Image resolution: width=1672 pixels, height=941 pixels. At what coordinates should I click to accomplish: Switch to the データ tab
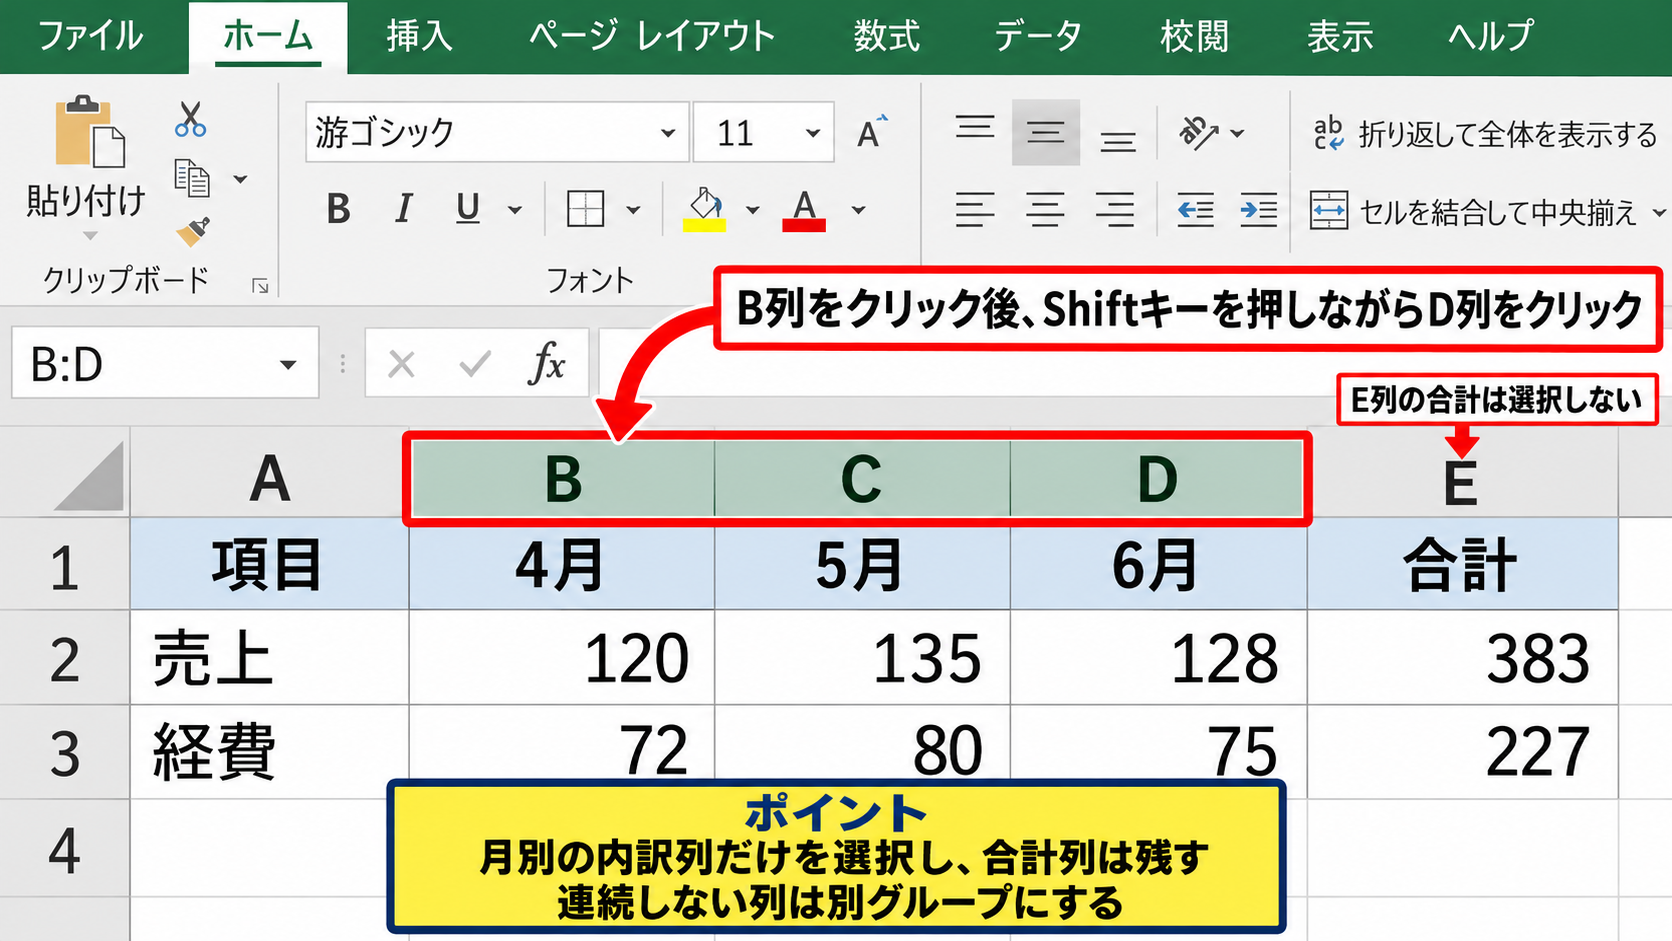point(1038,36)
